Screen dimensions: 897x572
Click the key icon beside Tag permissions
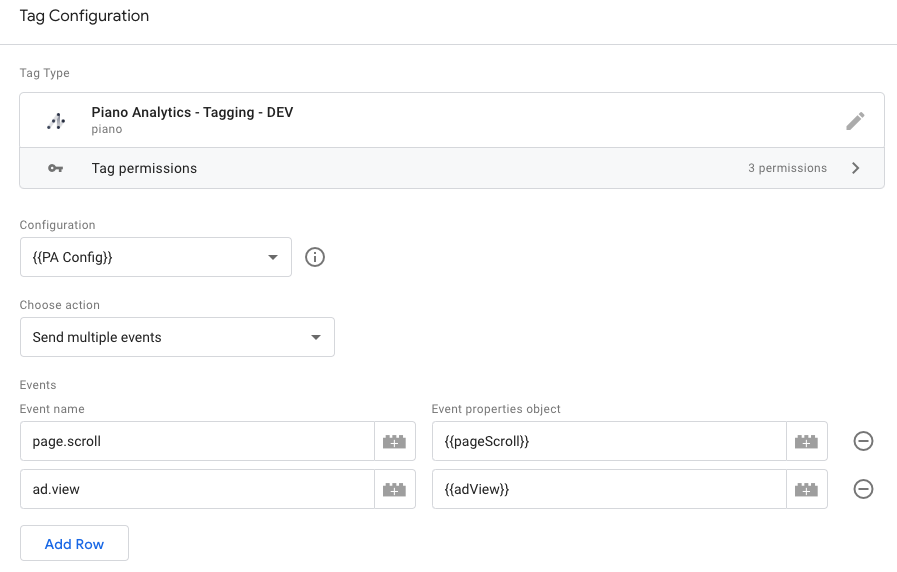(x=56, y=168)
